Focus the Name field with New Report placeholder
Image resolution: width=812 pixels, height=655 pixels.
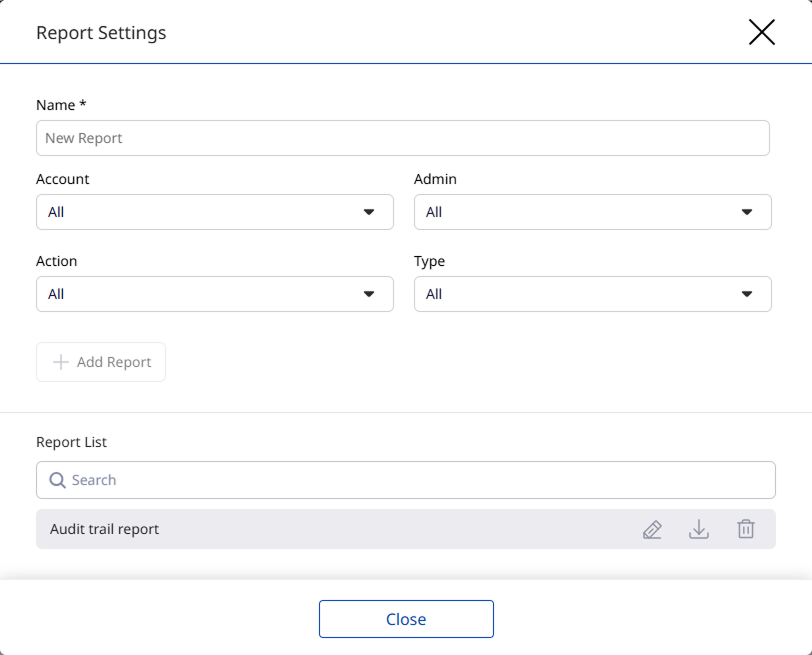(402, 138)
